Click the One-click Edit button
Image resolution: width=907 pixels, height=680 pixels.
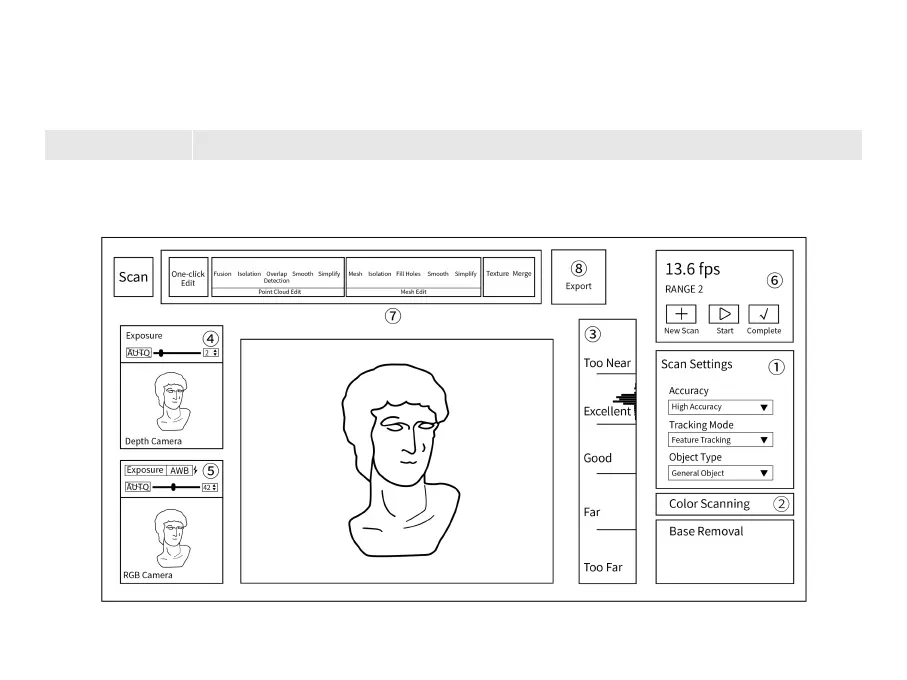(x=188, y=278)
